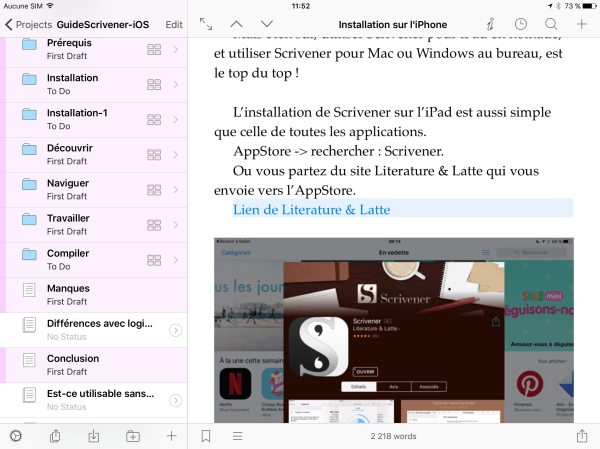Select Est-ce utilisable sans... document

94,400
